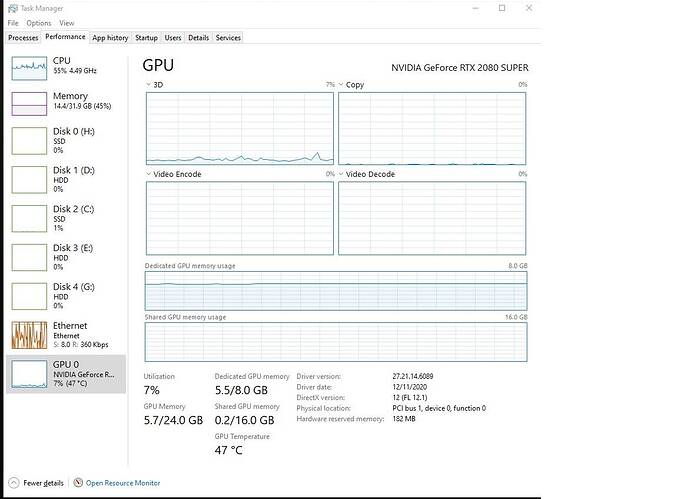Viewport: 678px width, 499px height.
Task: Select the CPU graph thumbnail in sidebar
Action: point(29,68)
